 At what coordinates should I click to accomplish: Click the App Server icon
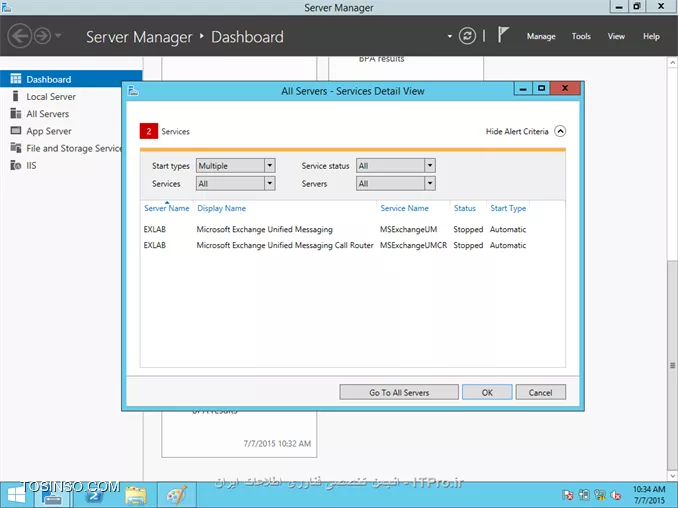(16, 131)
